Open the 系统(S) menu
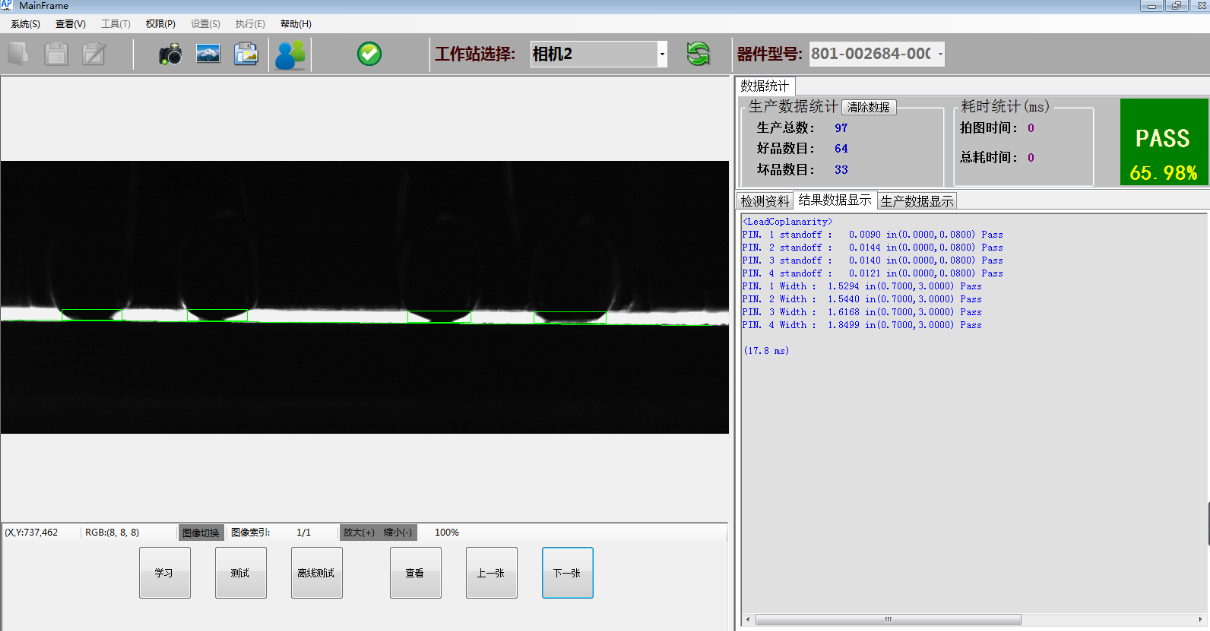 (25, 23)
